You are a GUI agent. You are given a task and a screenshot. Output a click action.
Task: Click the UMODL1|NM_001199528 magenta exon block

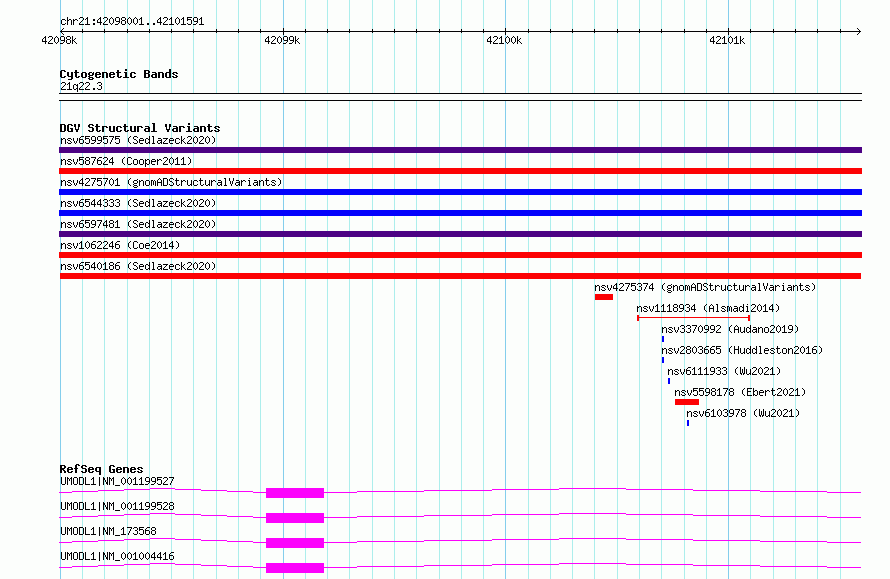(x=295, y=518)
